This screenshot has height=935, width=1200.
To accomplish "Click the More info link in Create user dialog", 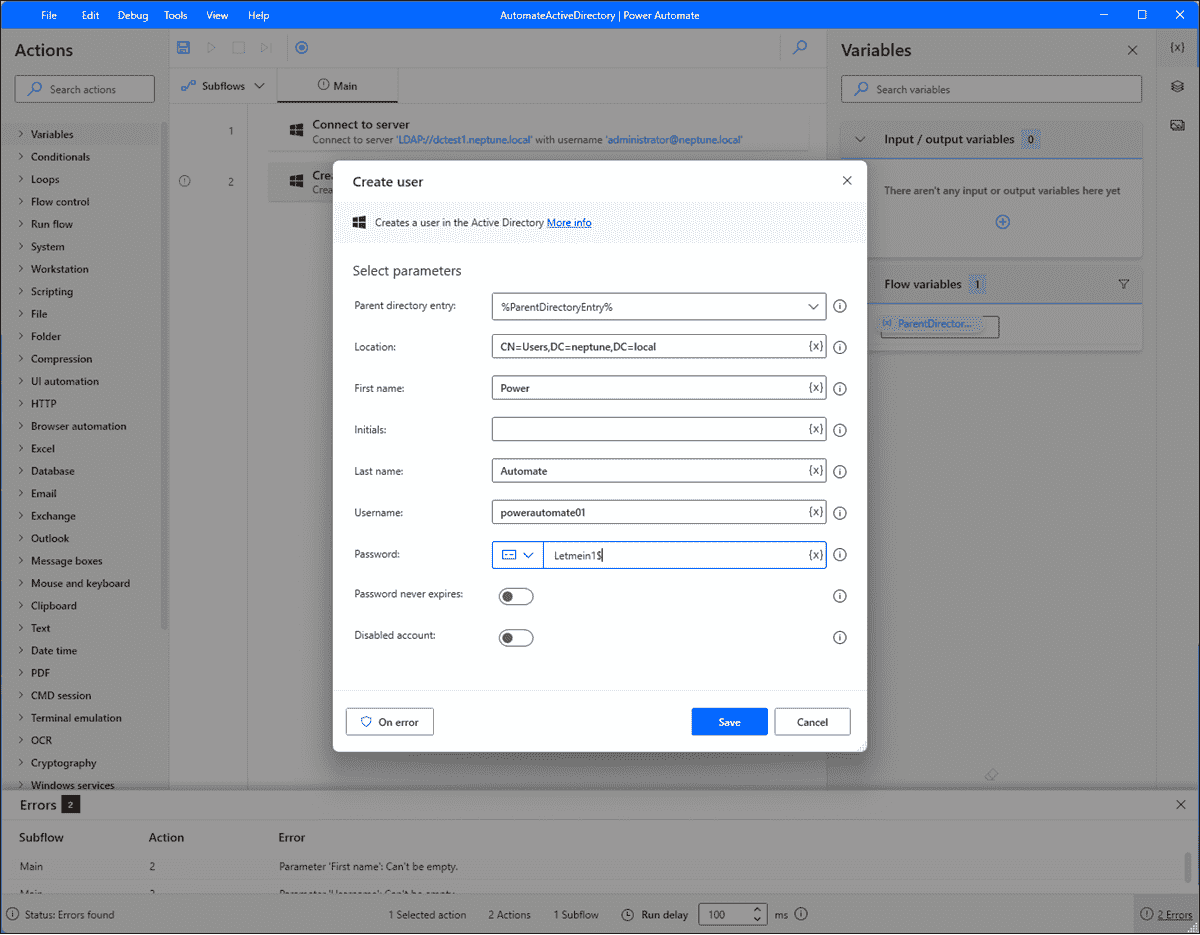I will 569,222.
